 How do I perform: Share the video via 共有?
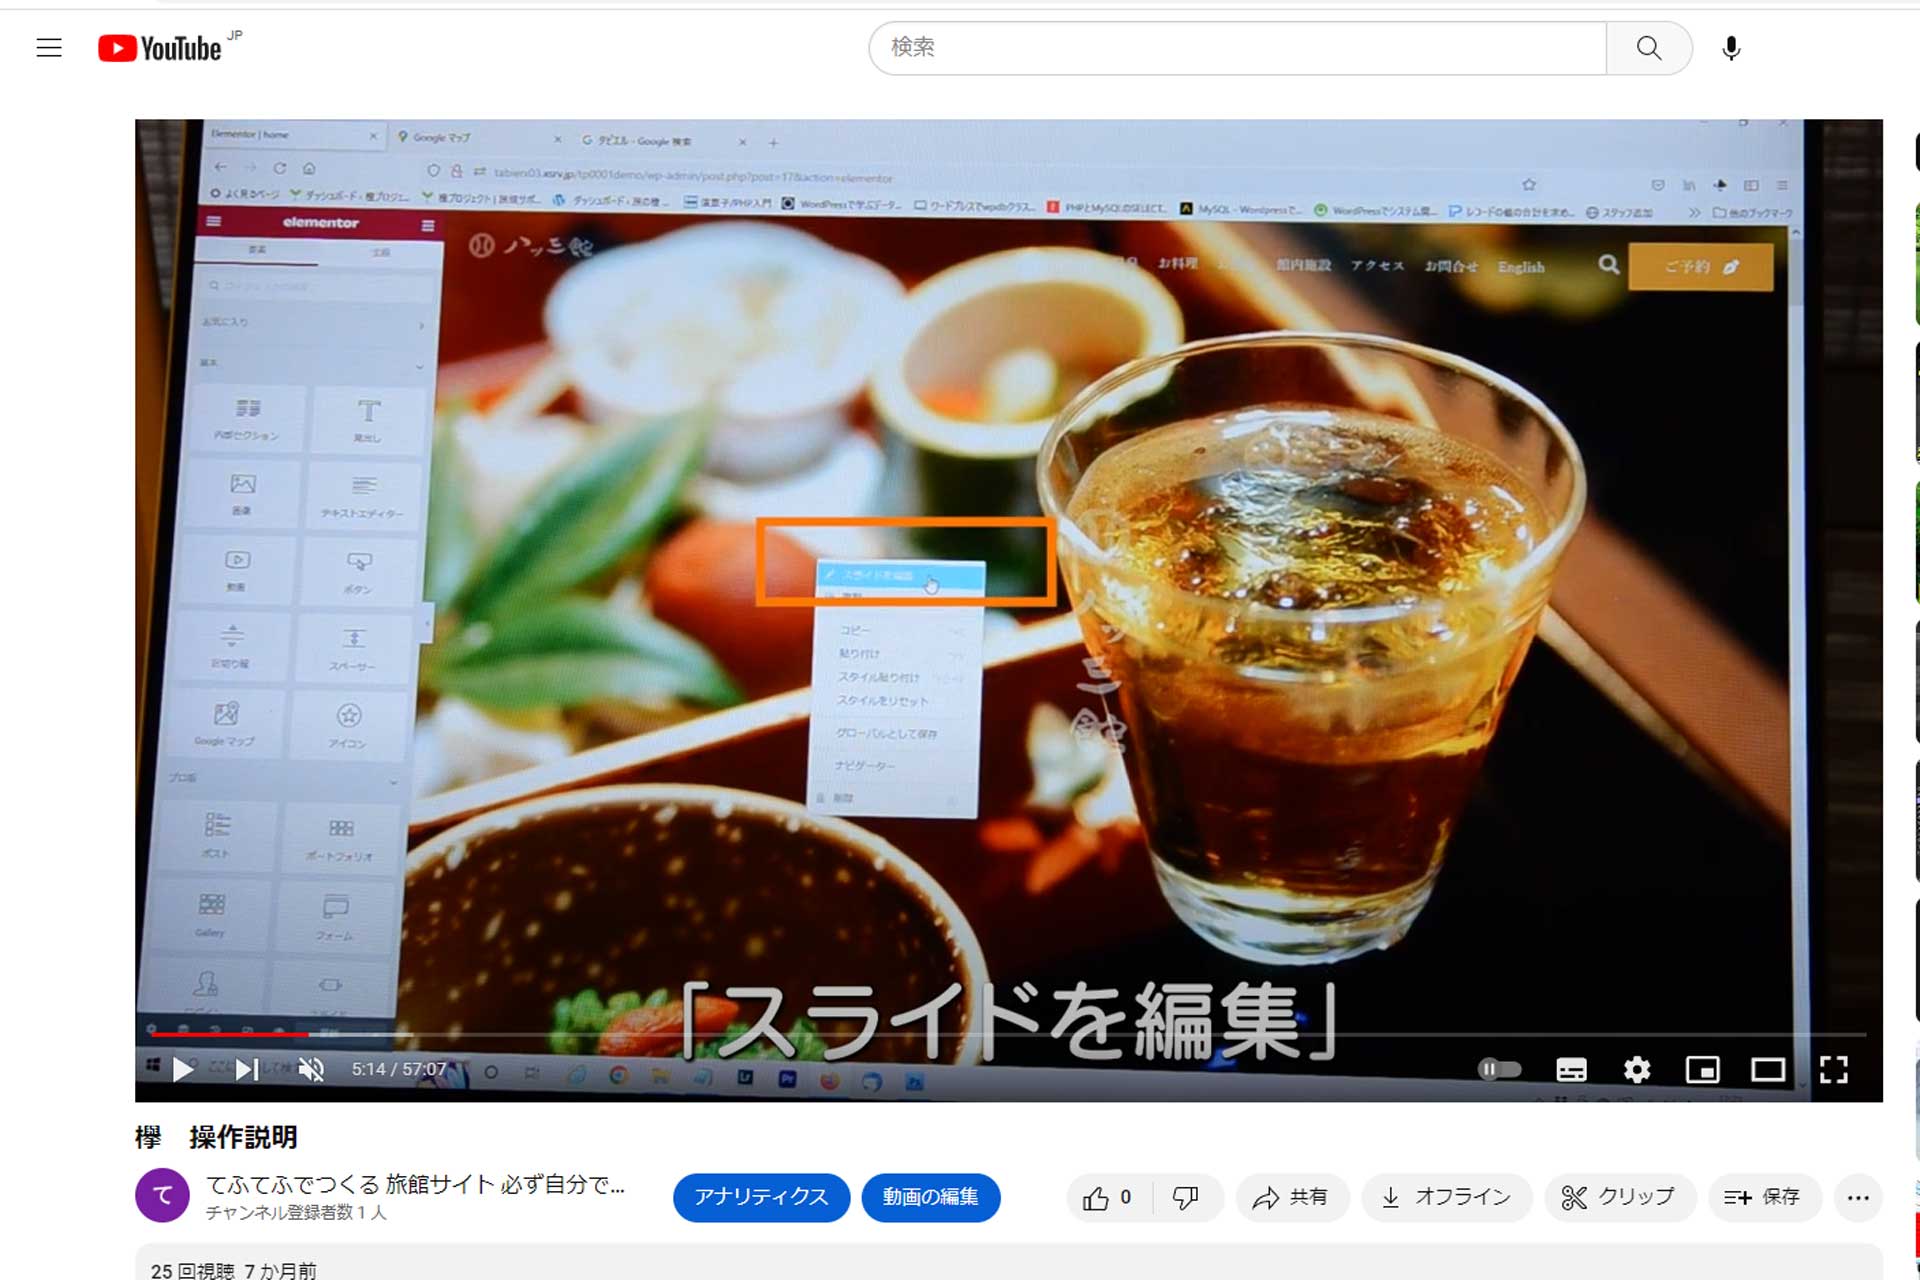[x=1292, y=1197]
